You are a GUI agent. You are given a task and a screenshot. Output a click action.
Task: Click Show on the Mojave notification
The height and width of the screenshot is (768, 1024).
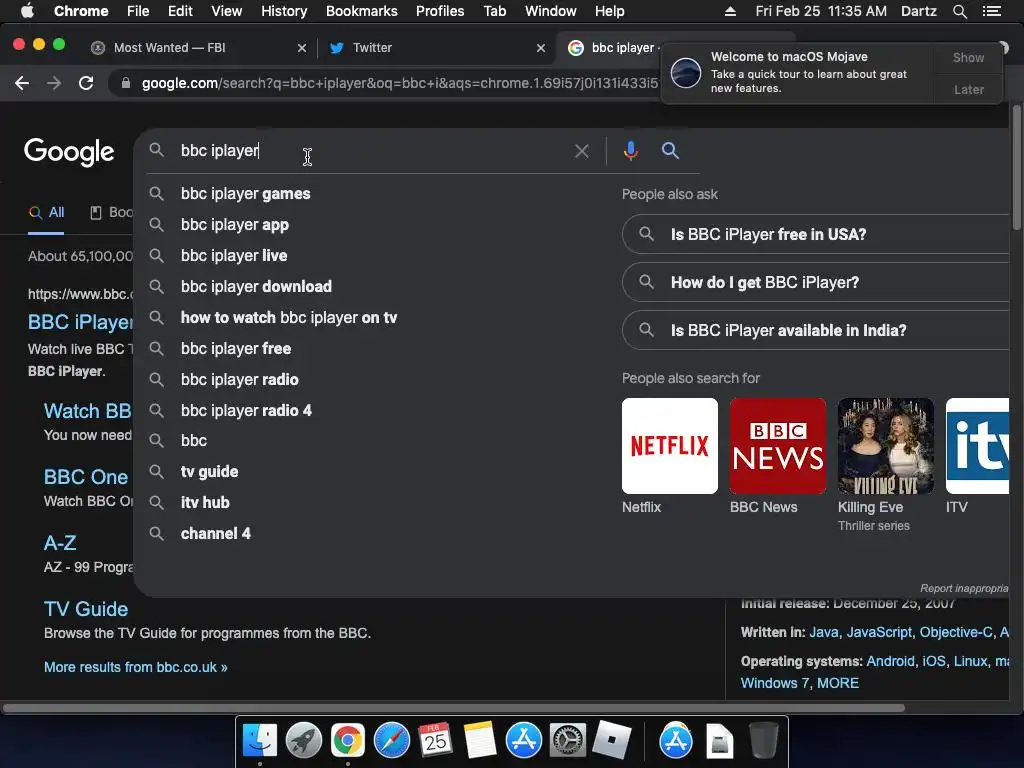pos(968,57)
